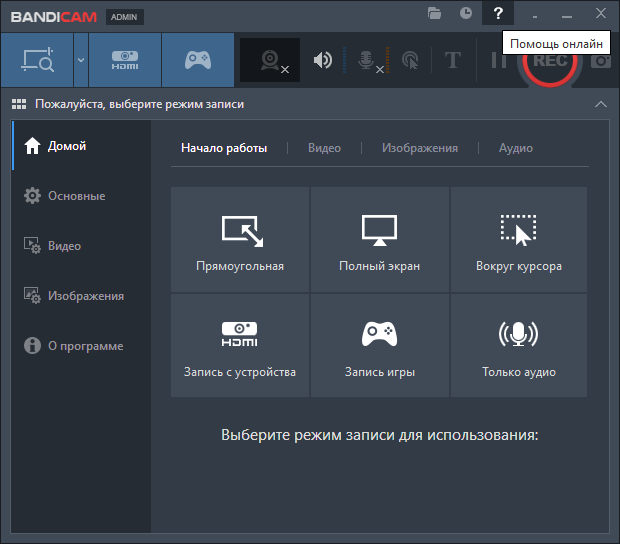This screenshot has height=544, width=620.
Task: Switch to the Аудио tab
Action: [516, 148]
